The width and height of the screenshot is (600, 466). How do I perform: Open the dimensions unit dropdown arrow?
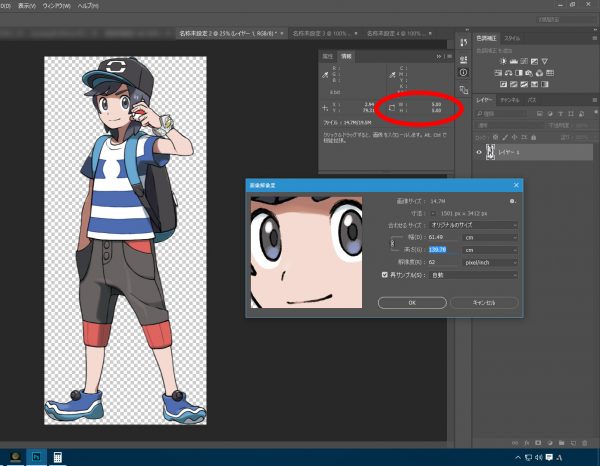point(433,213)
